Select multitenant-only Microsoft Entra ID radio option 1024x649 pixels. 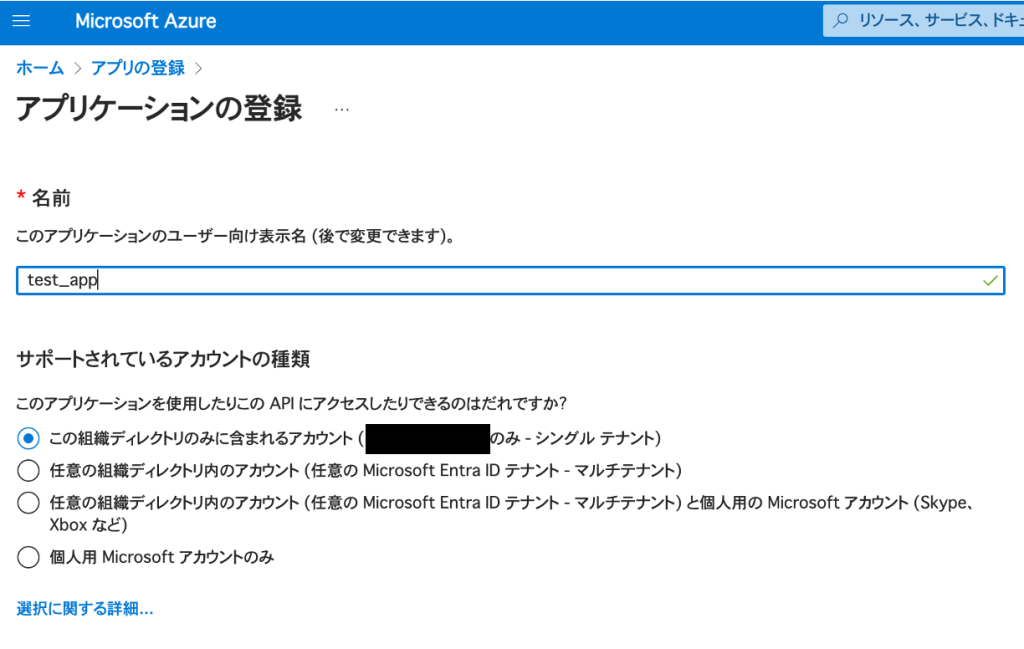29,470
